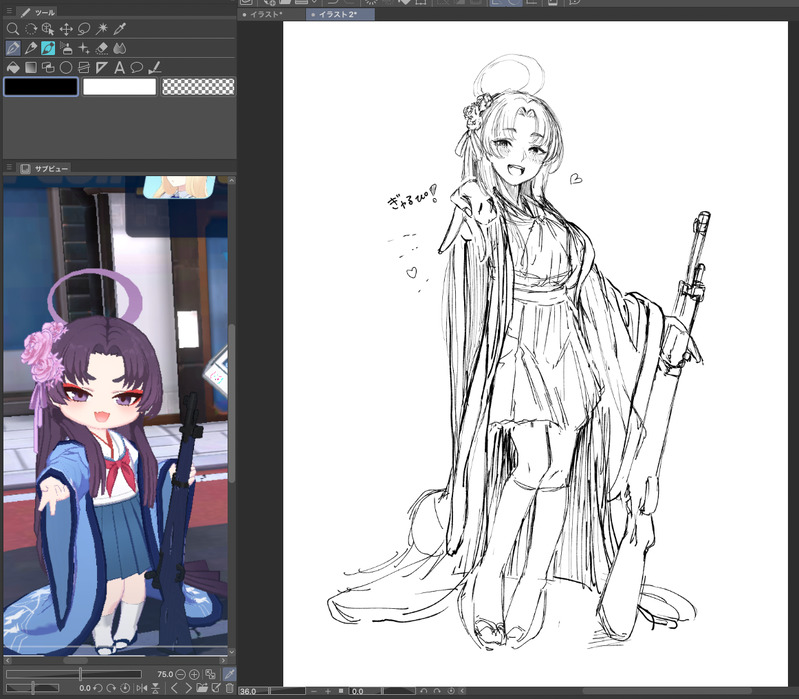This screenshot has width=799, height=699.
Task: Click the Sub View scroll down arrow
Action: click(x=232, y=652)
